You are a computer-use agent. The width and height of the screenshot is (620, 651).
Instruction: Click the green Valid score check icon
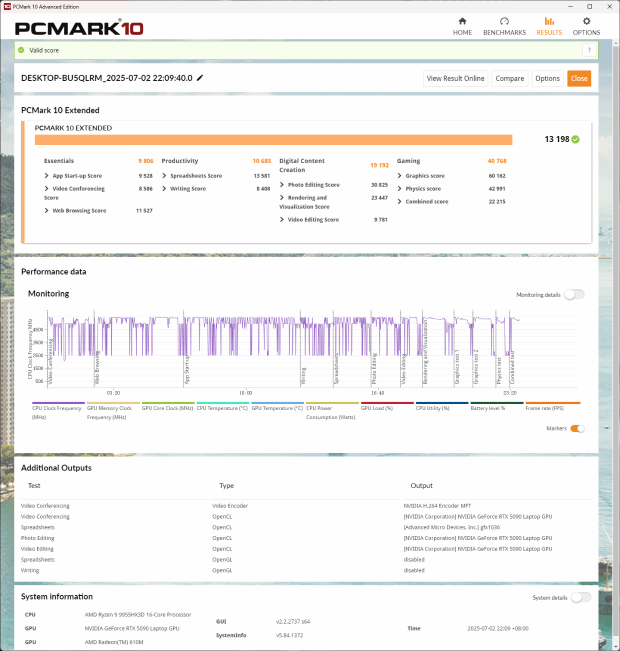coord(21,50)
